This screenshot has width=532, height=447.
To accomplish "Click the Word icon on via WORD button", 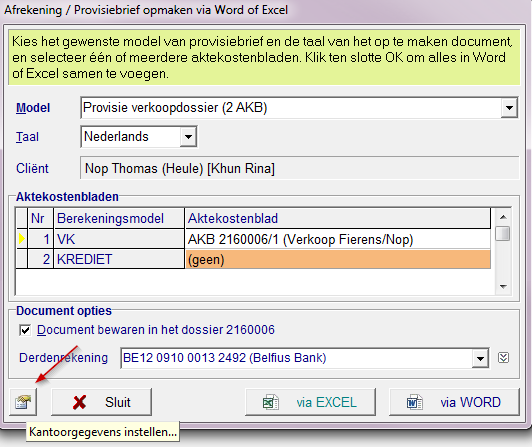I will click(x=414, y=403).
